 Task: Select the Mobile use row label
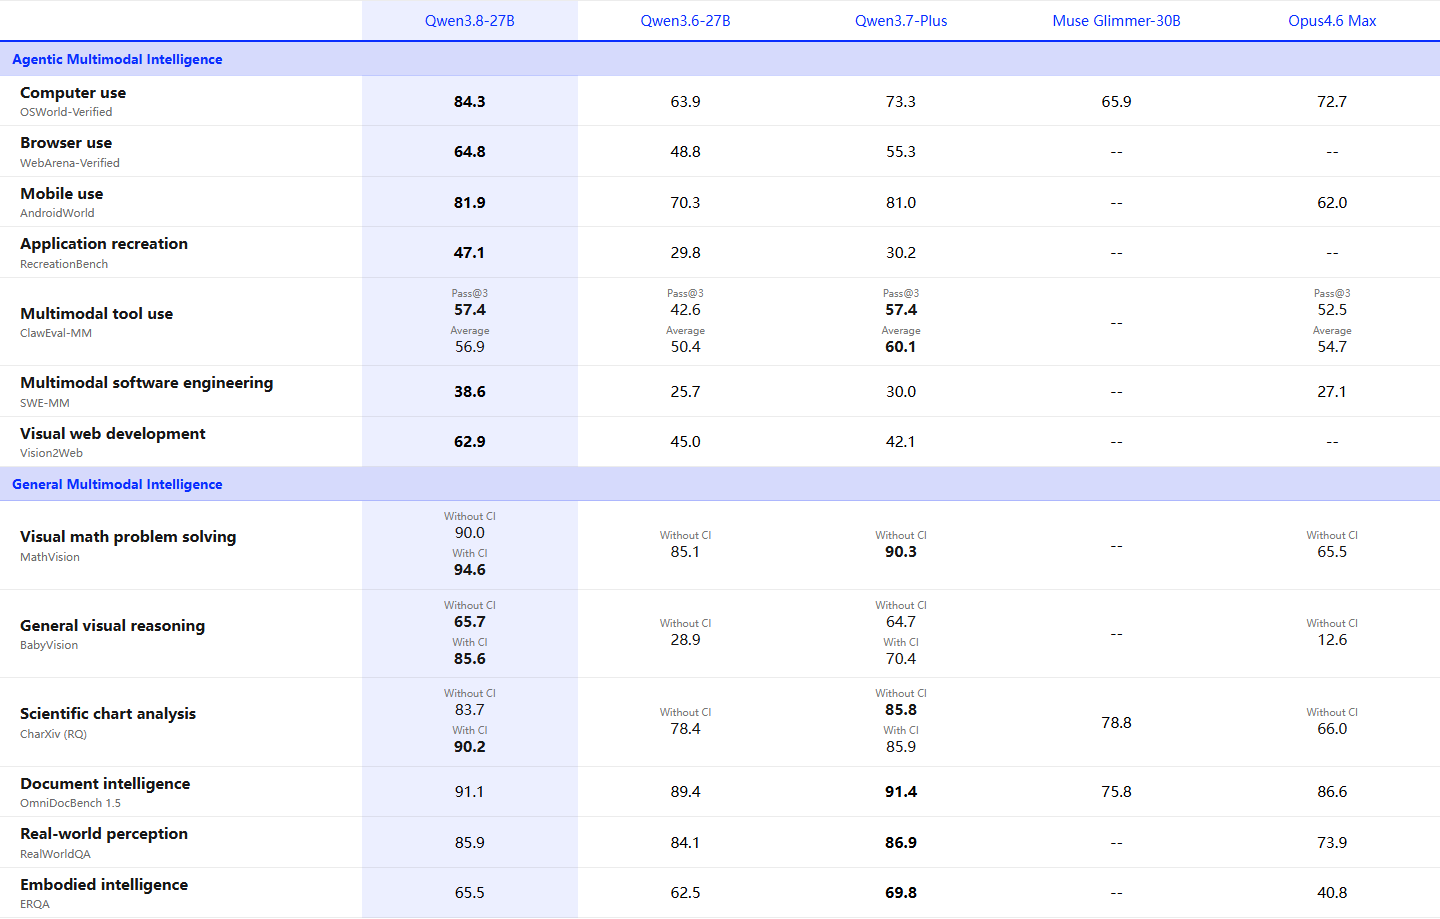62,194
